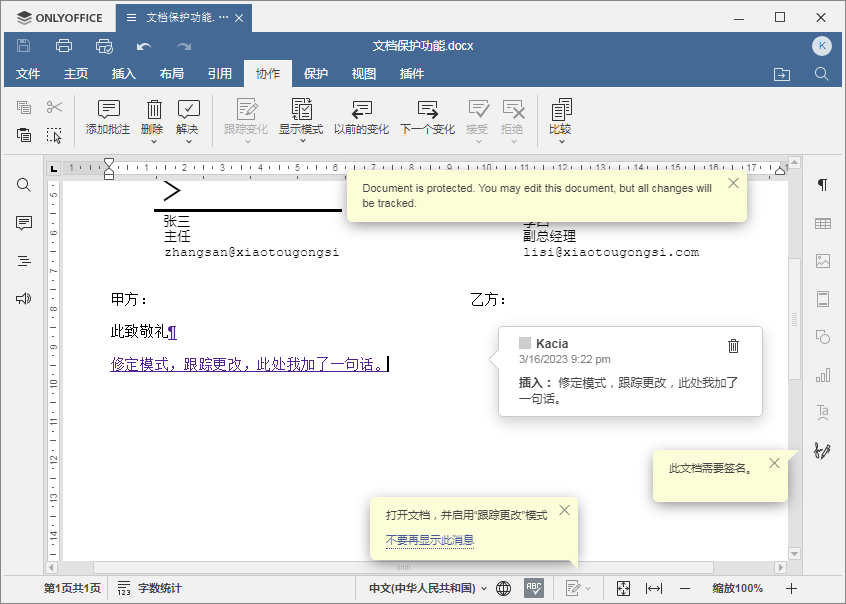Screen dimensions: 846x604
Task: Switch to the 保护 tab
Action: 316,74
